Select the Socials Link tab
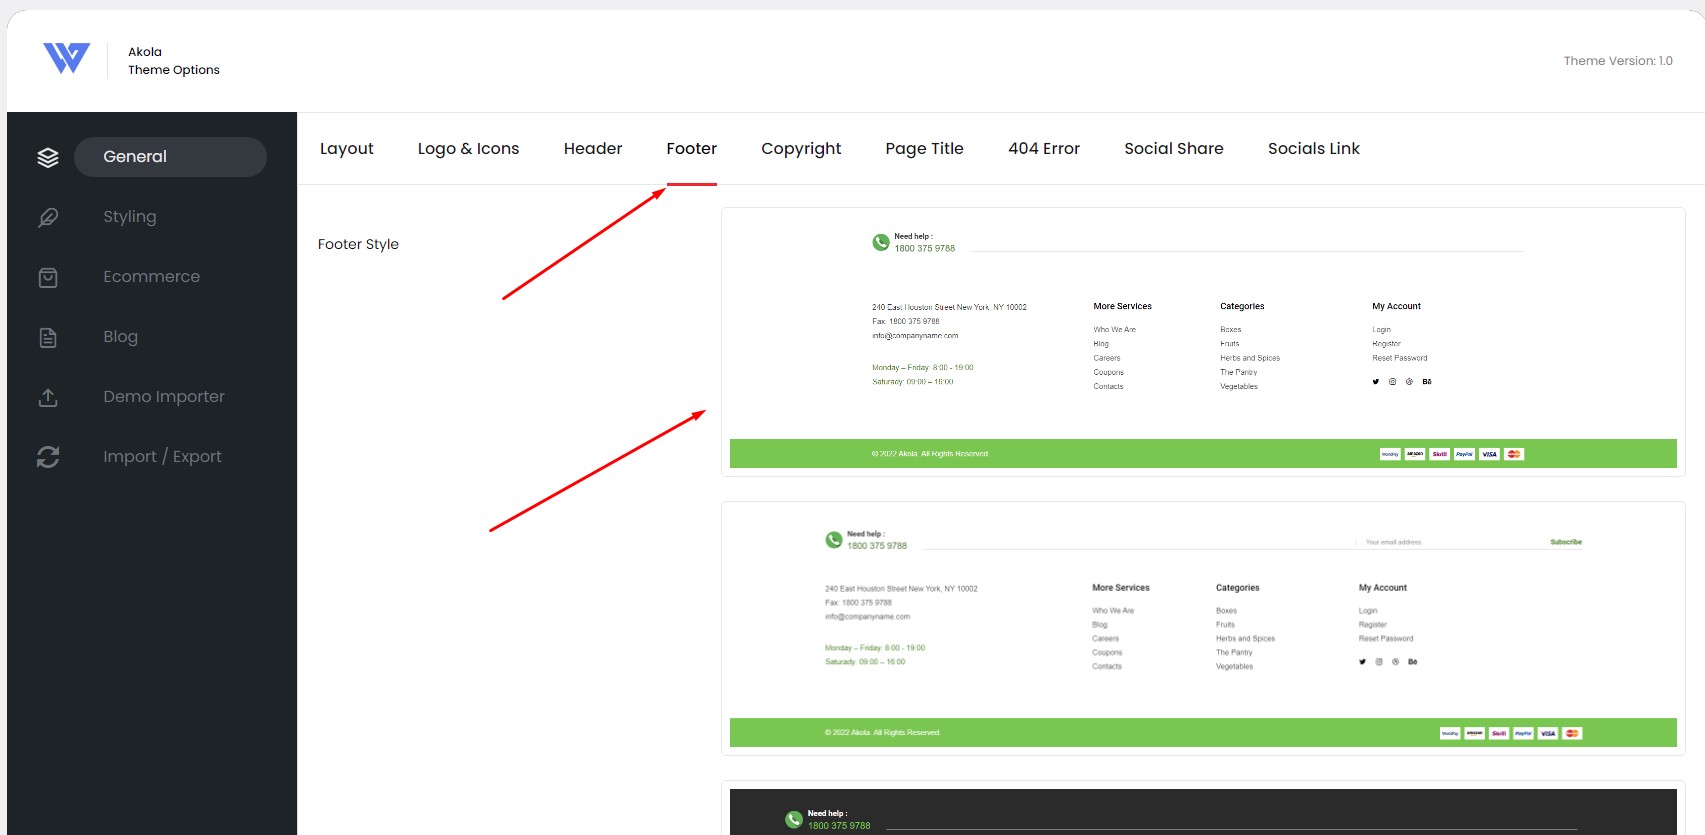 (x=1314, y=149)
